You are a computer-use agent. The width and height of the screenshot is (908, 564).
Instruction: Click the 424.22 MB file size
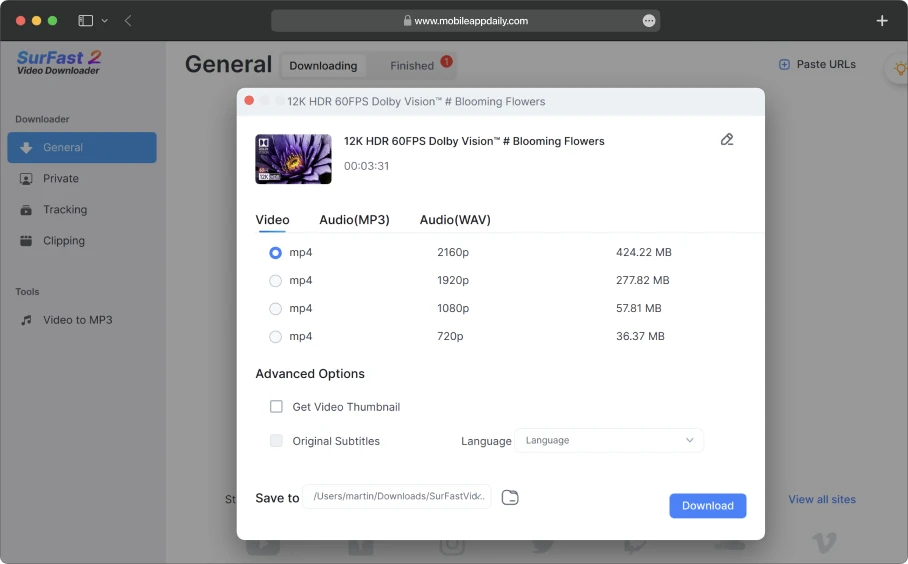tap(643, 252)
